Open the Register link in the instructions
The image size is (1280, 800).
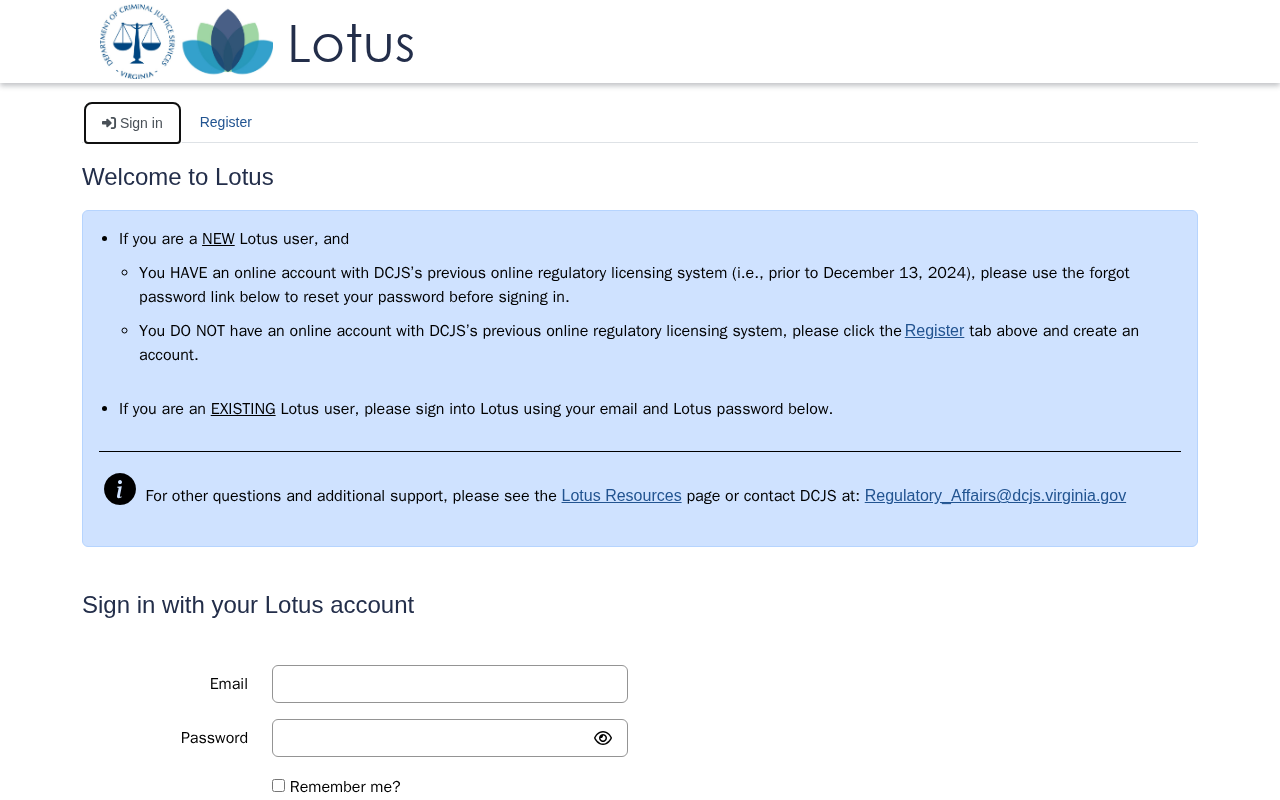935,331
